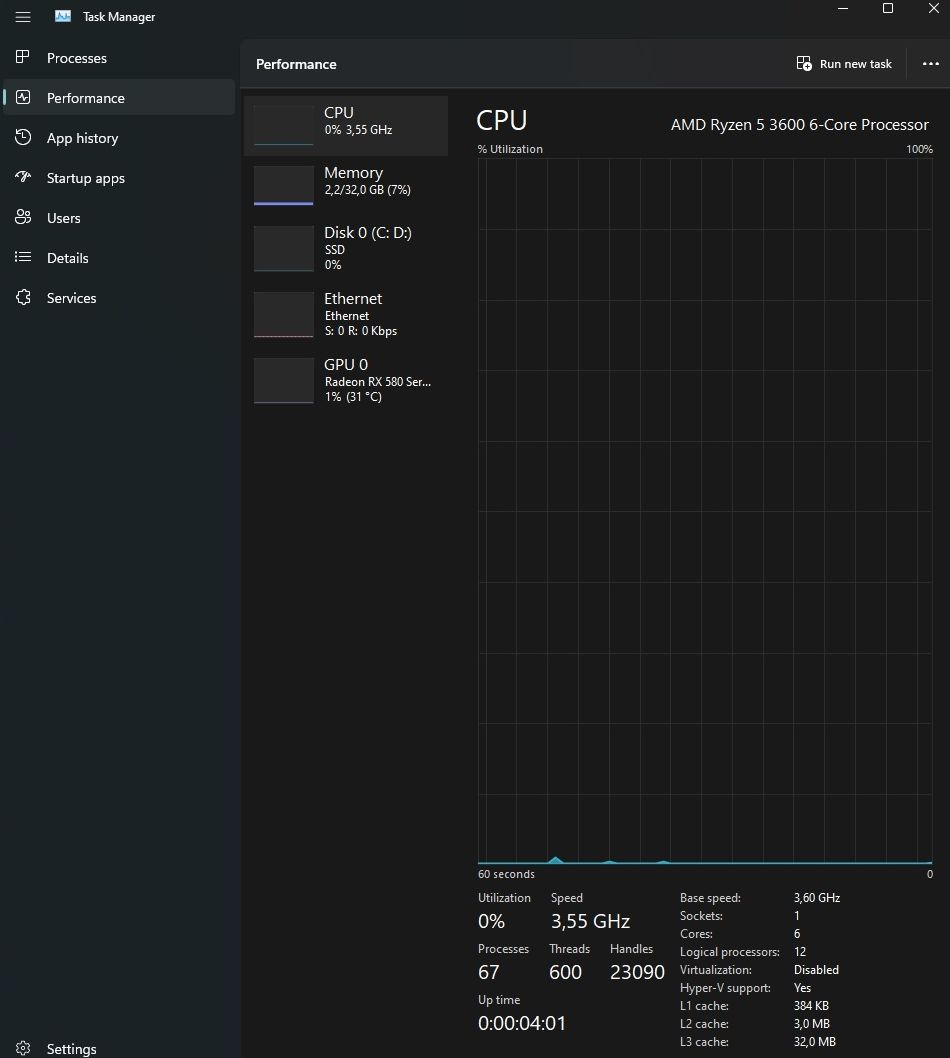Click the Performance sidebar icon
Image resolution: width=950 pixels, height=1058 pixels.
coord(23,98)
